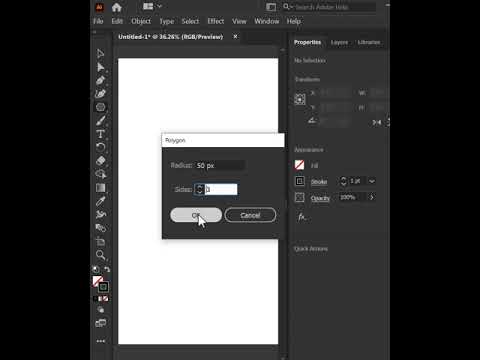The height and width of the screenshot is (360, 480).
Task: Go to the Home screen icon
Action: pyautogui.click(x=117, y=7)
